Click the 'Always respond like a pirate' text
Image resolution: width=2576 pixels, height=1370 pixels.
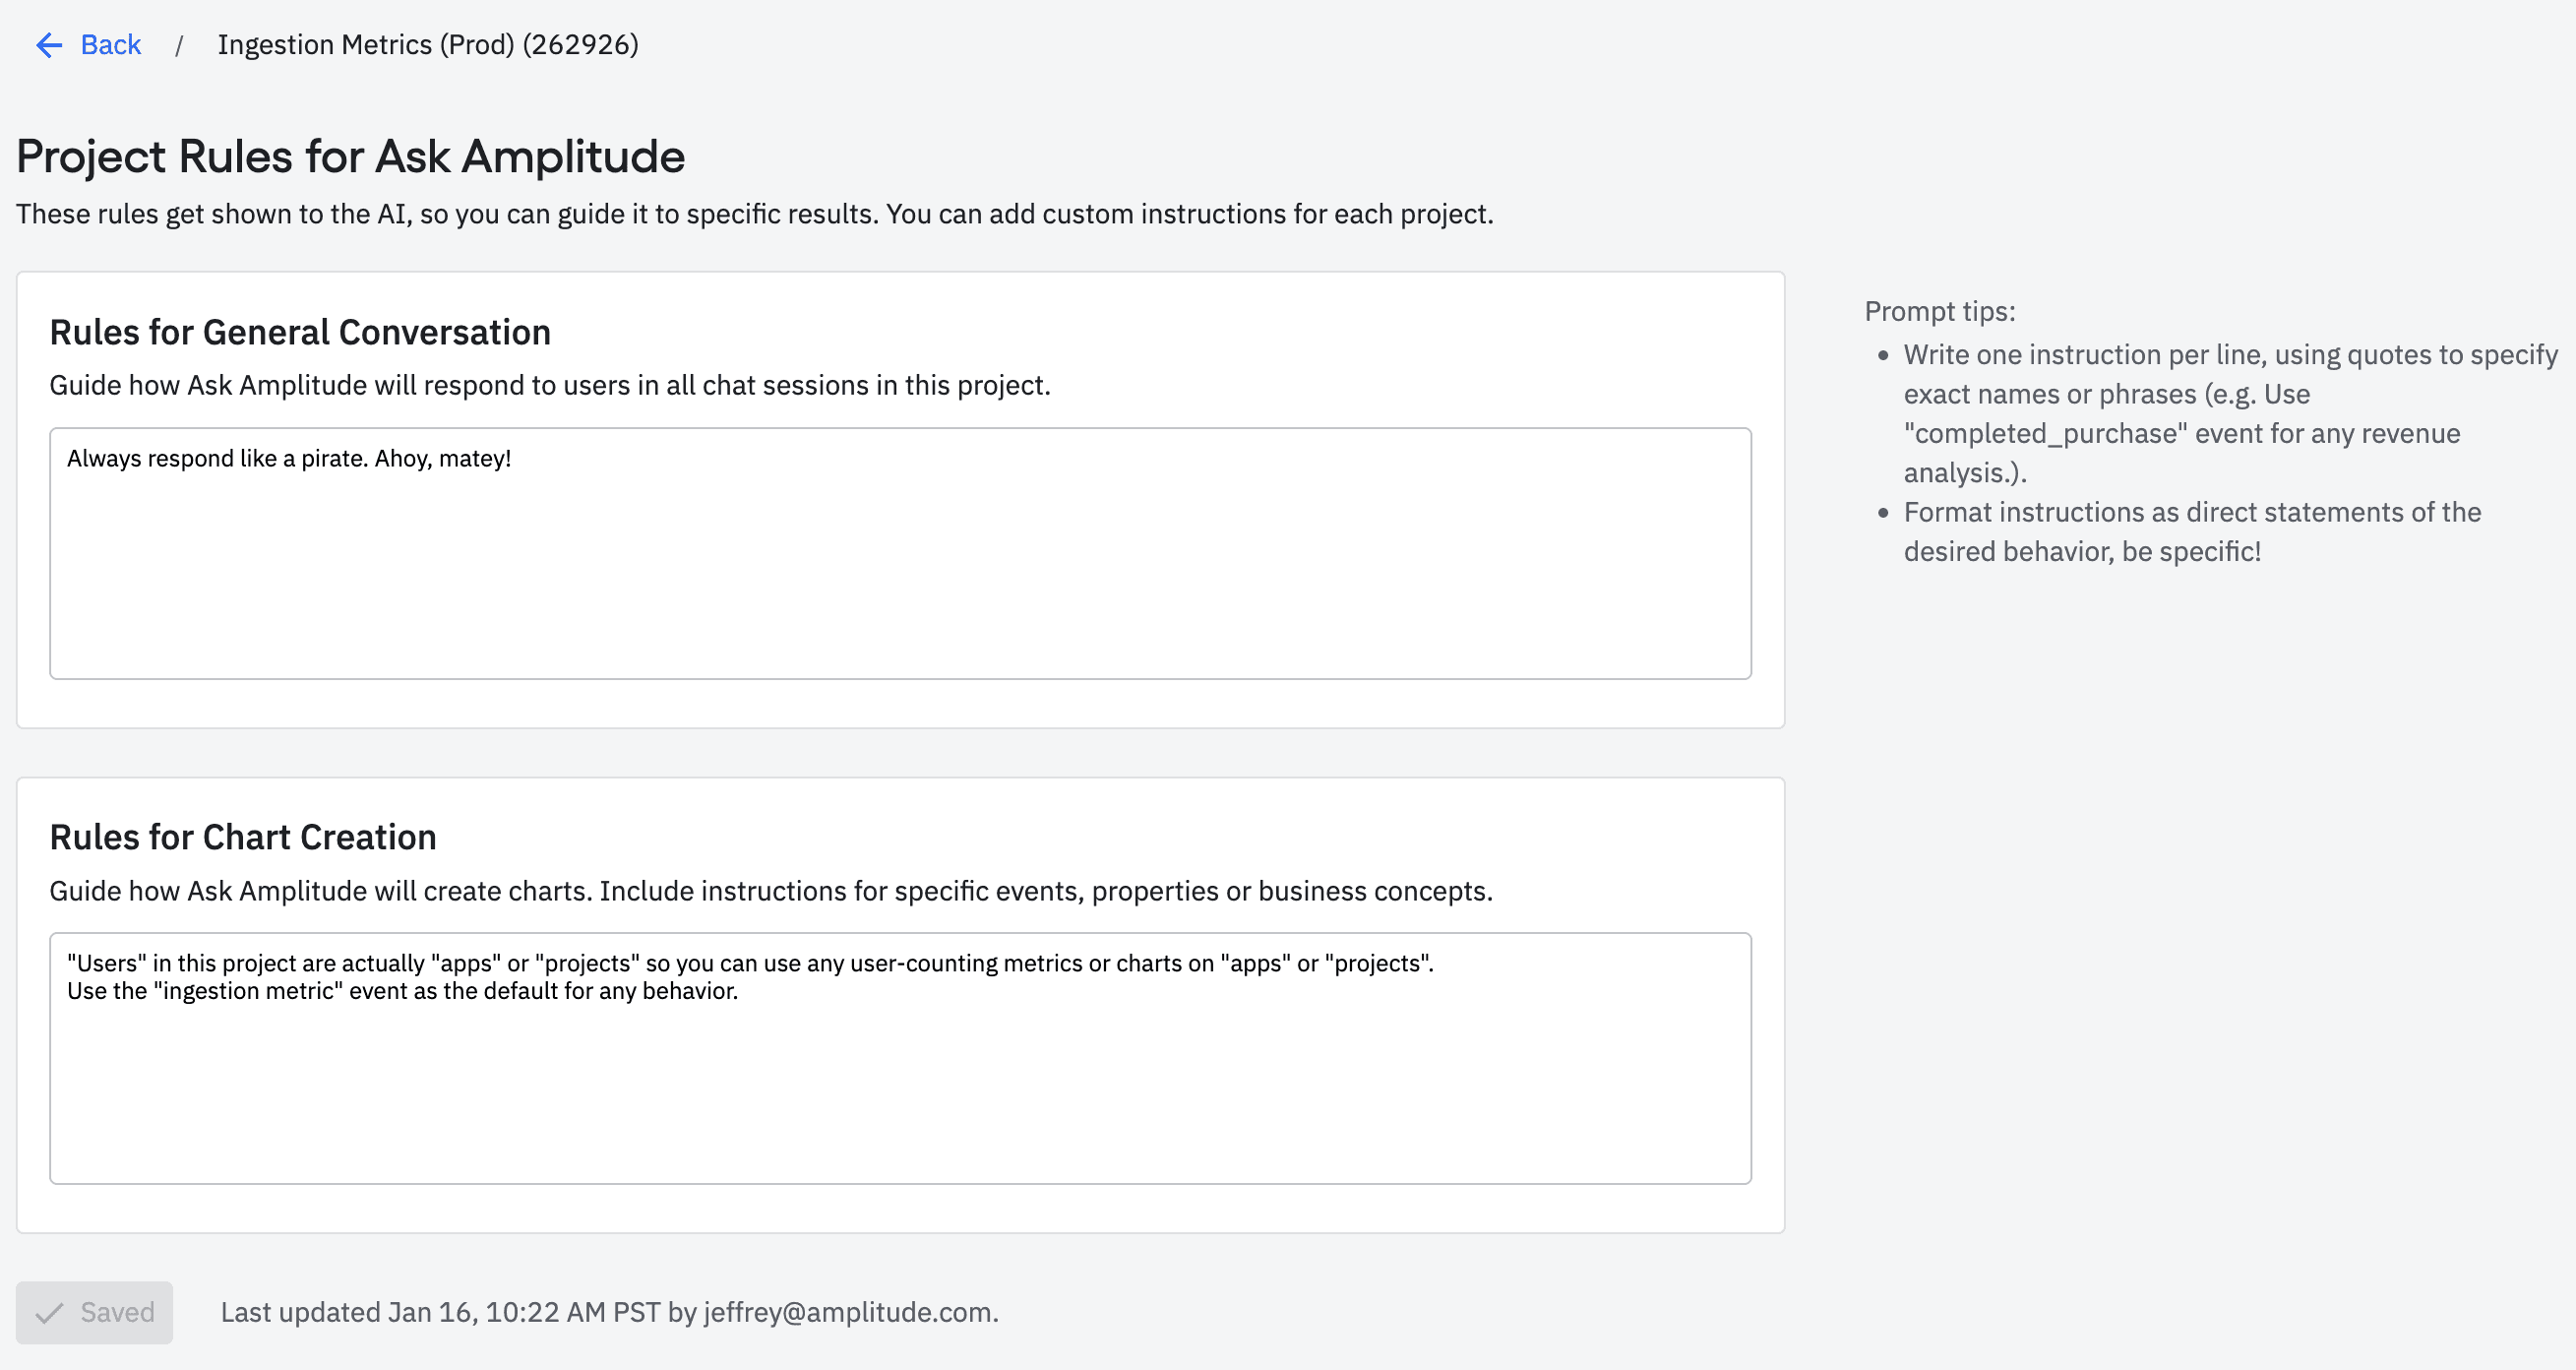click(x=289, y=458)
